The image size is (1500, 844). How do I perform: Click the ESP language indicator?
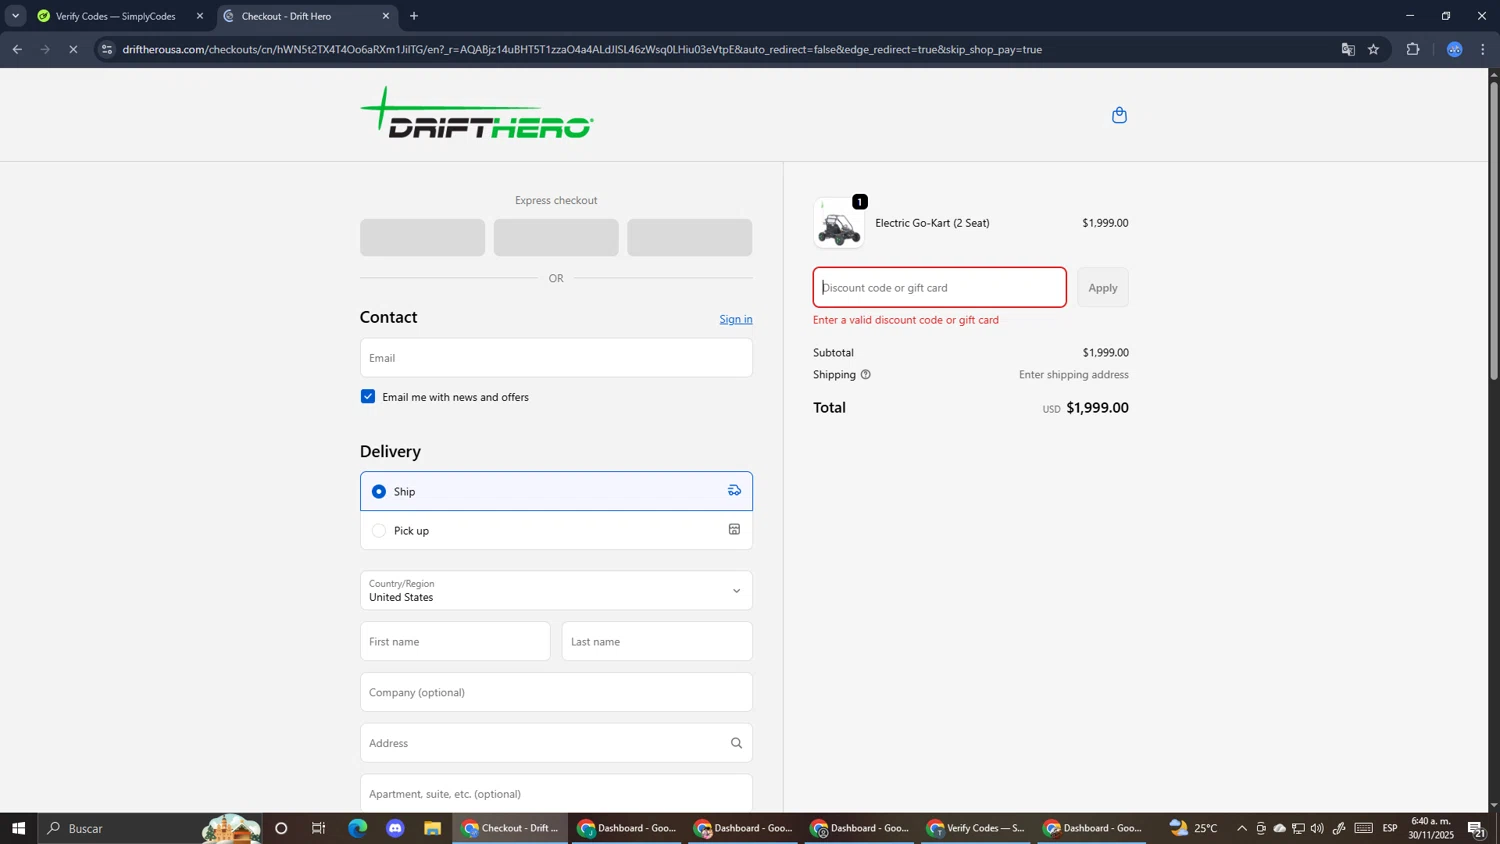click(1390, 828)
